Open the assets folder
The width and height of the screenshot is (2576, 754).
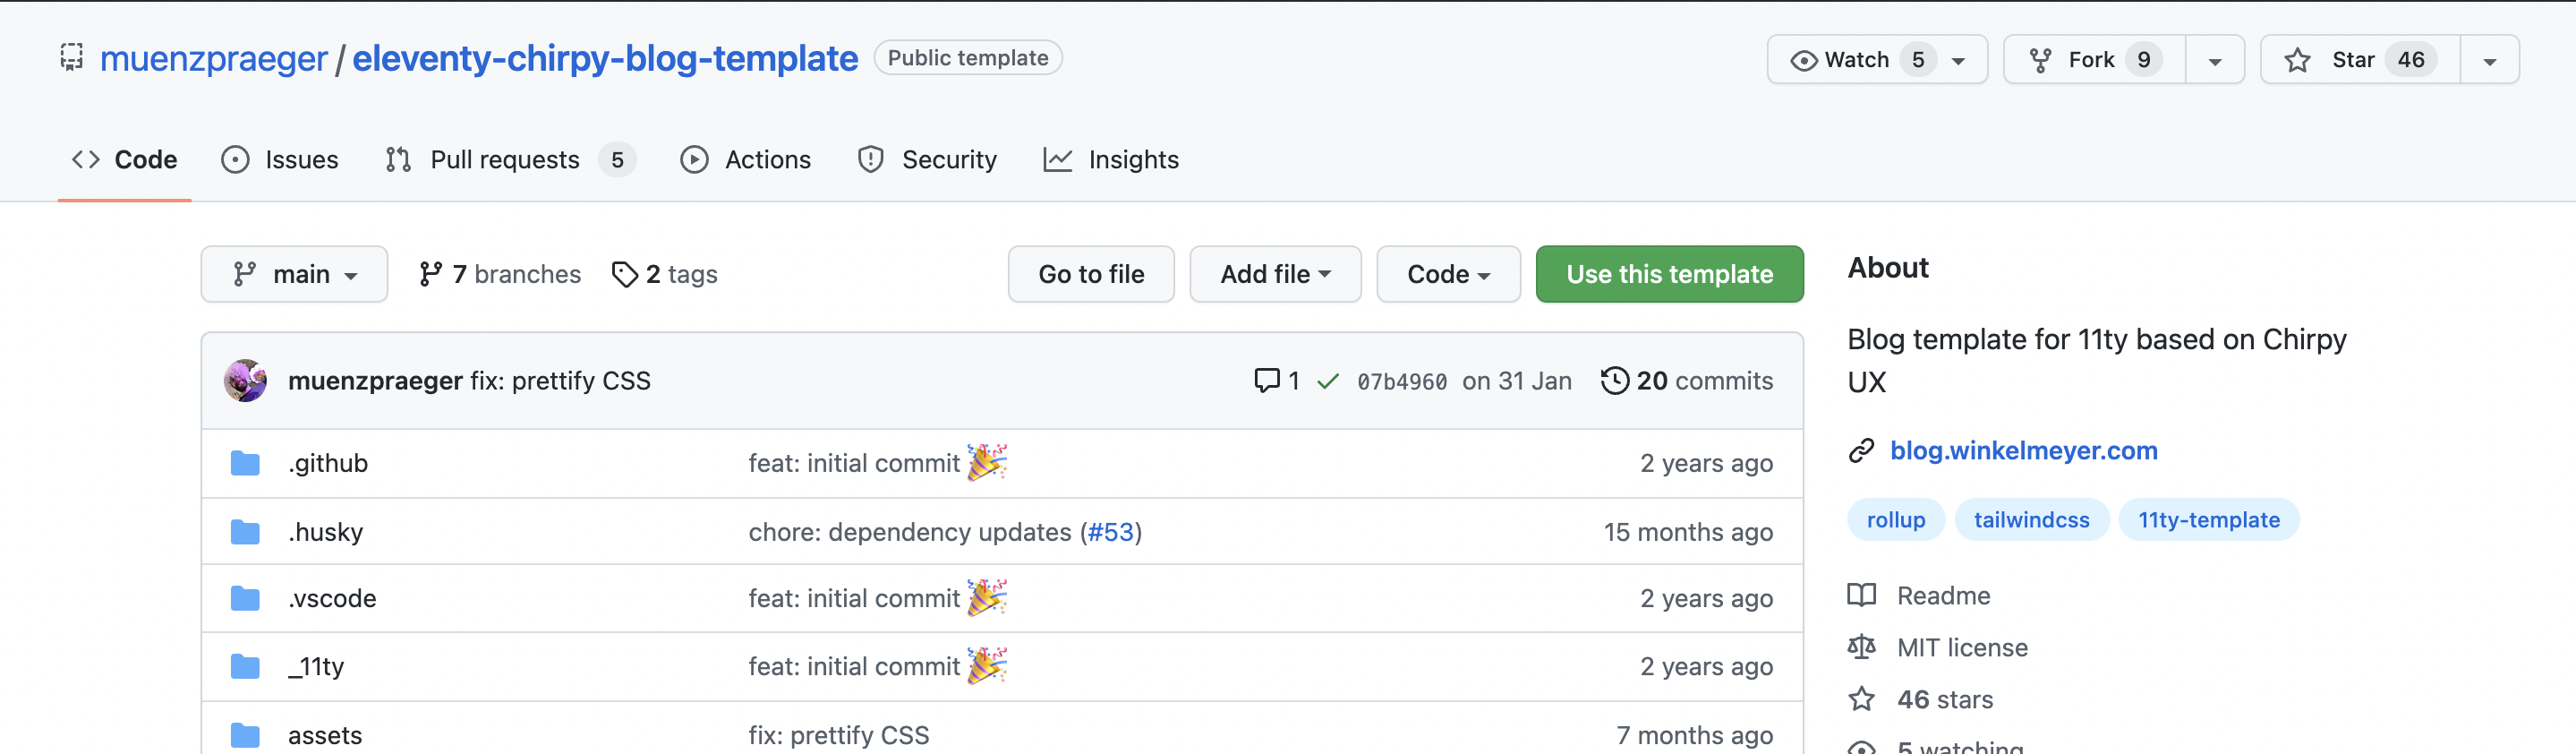(x=325, y=735)
